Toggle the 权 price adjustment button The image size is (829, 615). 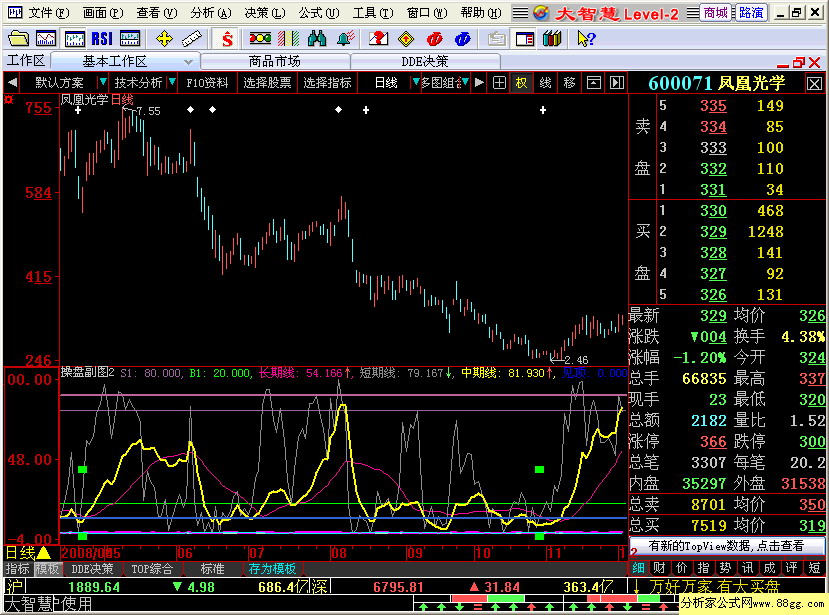522,82
